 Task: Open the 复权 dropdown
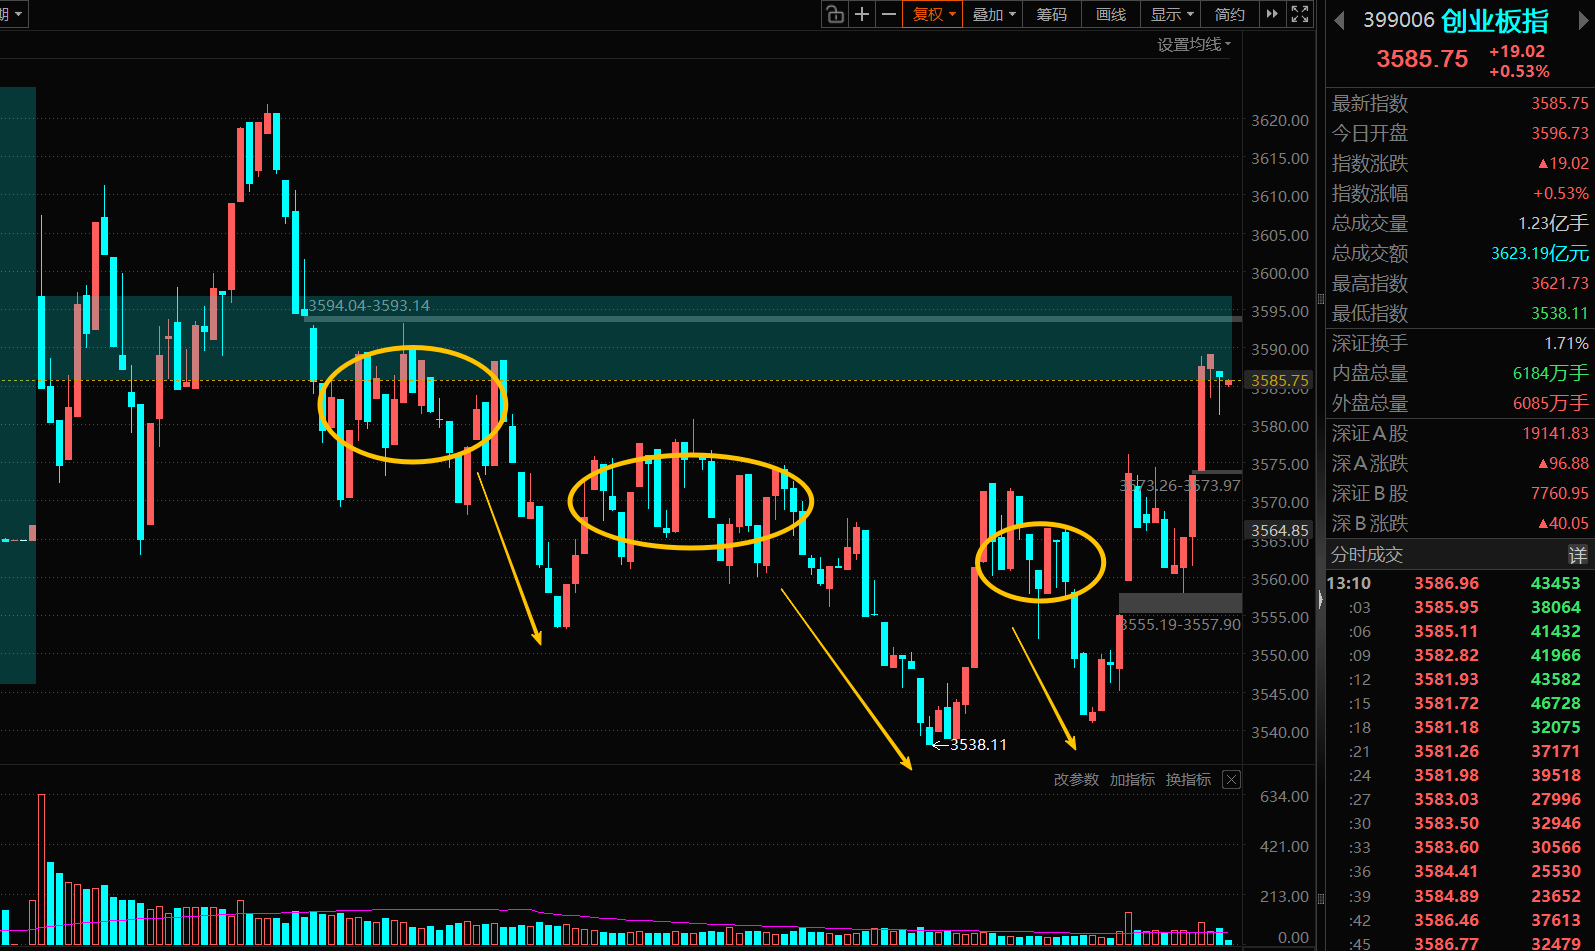click(x=933, y=14)
